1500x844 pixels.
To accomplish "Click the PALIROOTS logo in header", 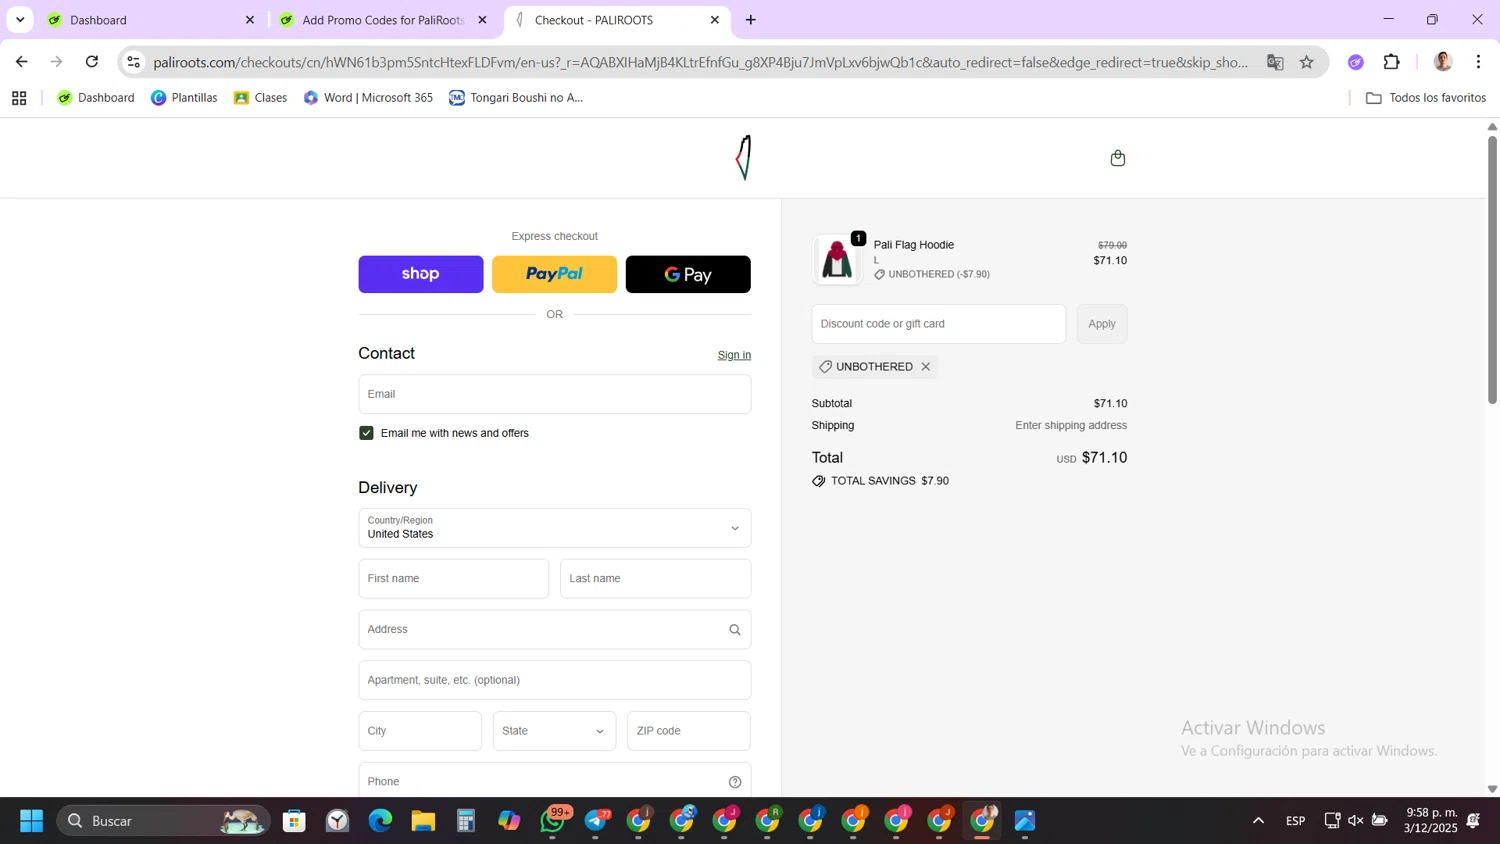I will click(743, 157).
